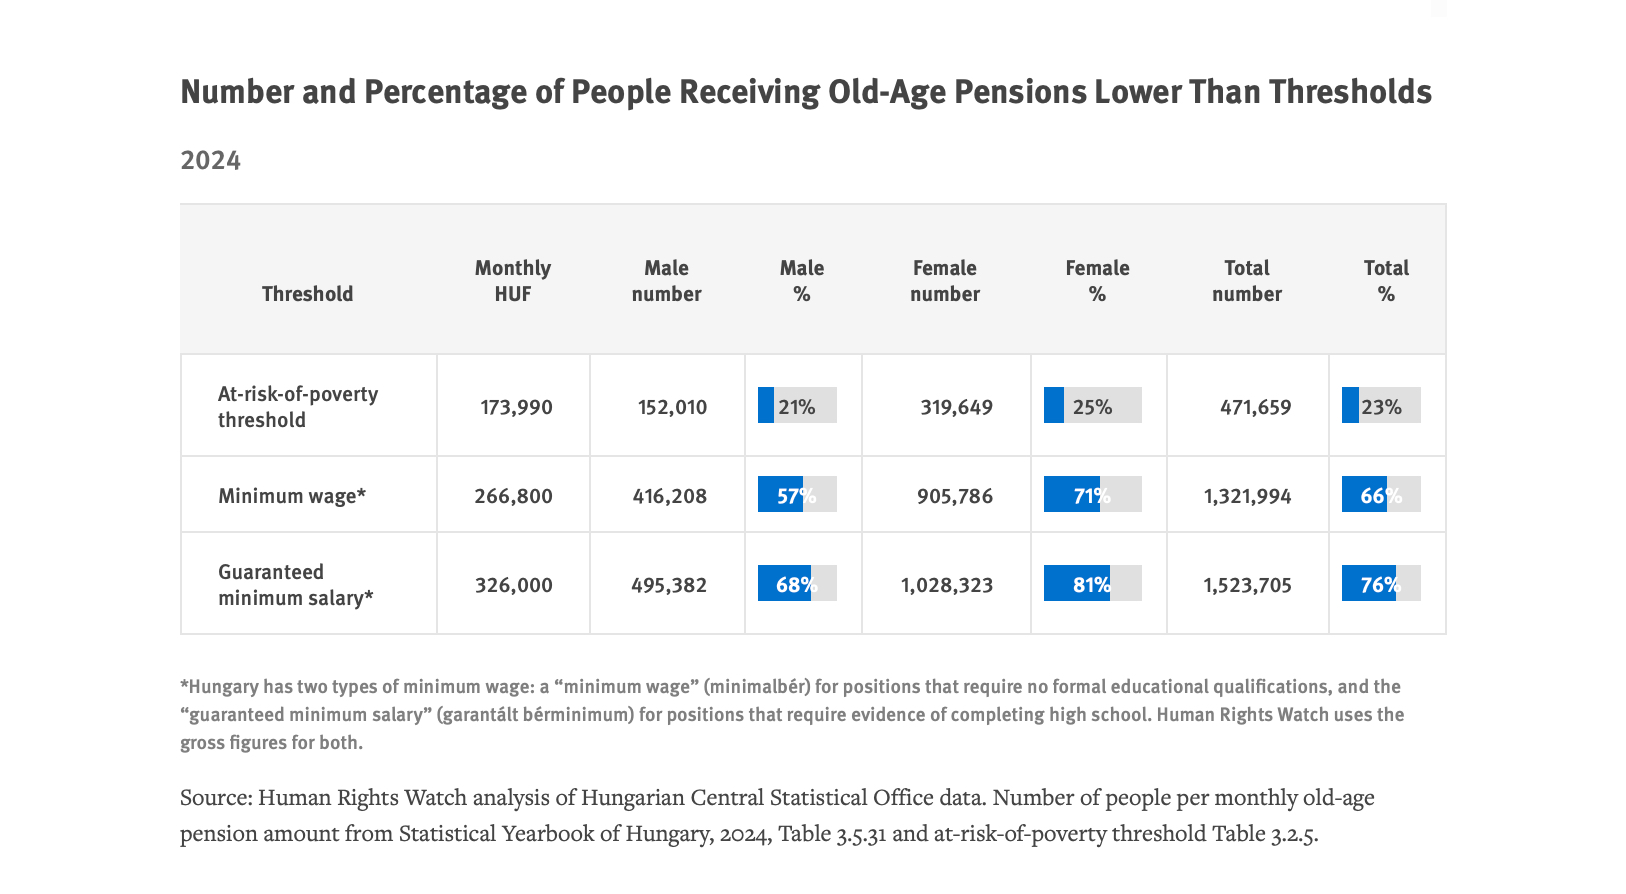This screenshot has height=894, width=1626.
Task: Click the 81% female percentage bar
Action: click(x=1092, y=584)
